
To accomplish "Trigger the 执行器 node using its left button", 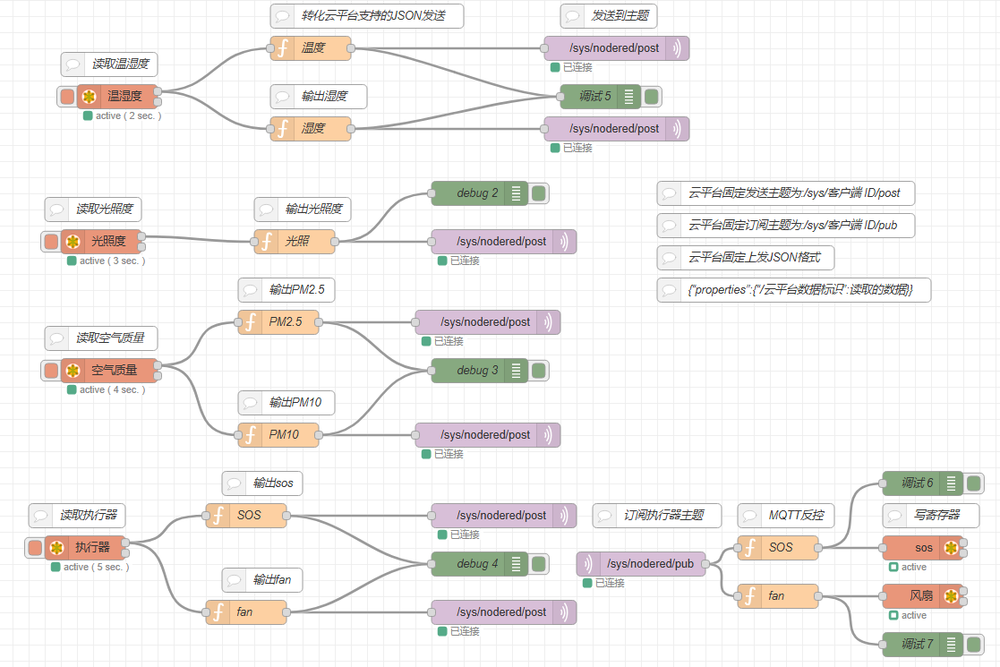I will pos(35,548).
